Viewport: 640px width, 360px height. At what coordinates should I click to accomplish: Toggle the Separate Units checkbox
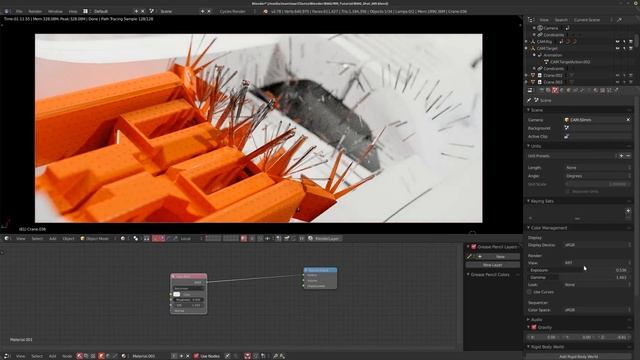click(568, 191)
